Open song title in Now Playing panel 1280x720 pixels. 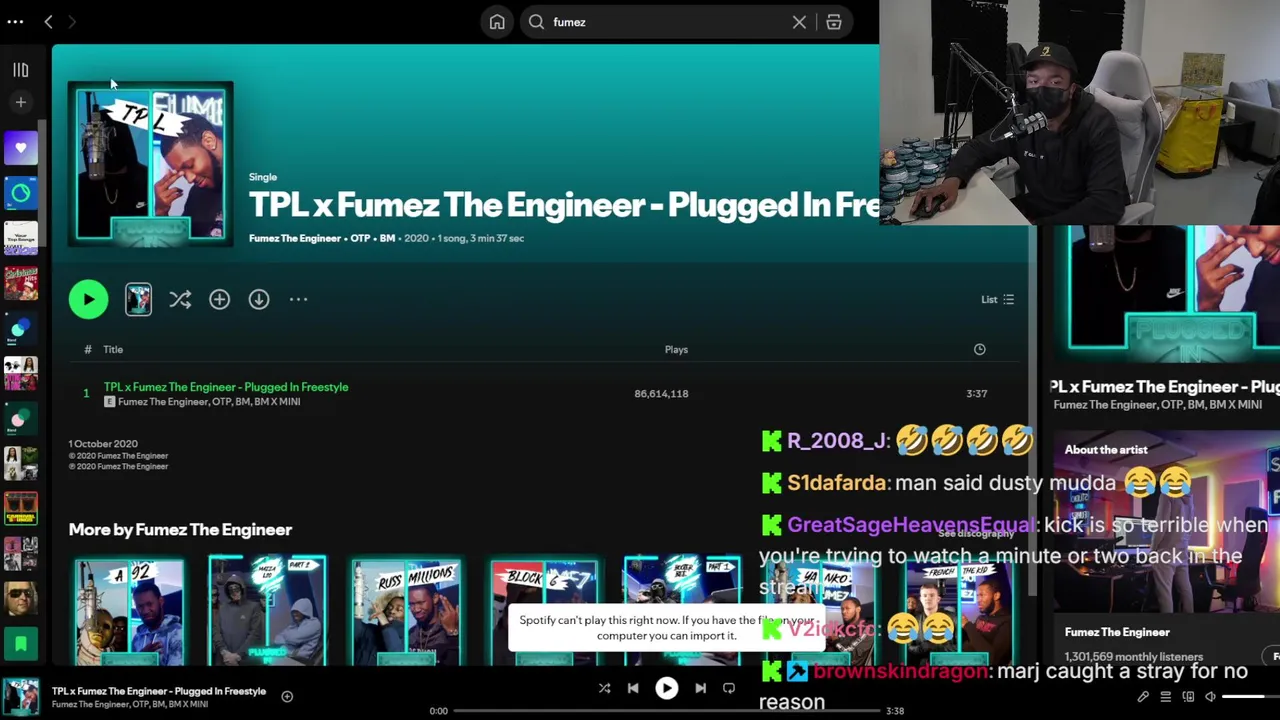[x=1165, y=387]
